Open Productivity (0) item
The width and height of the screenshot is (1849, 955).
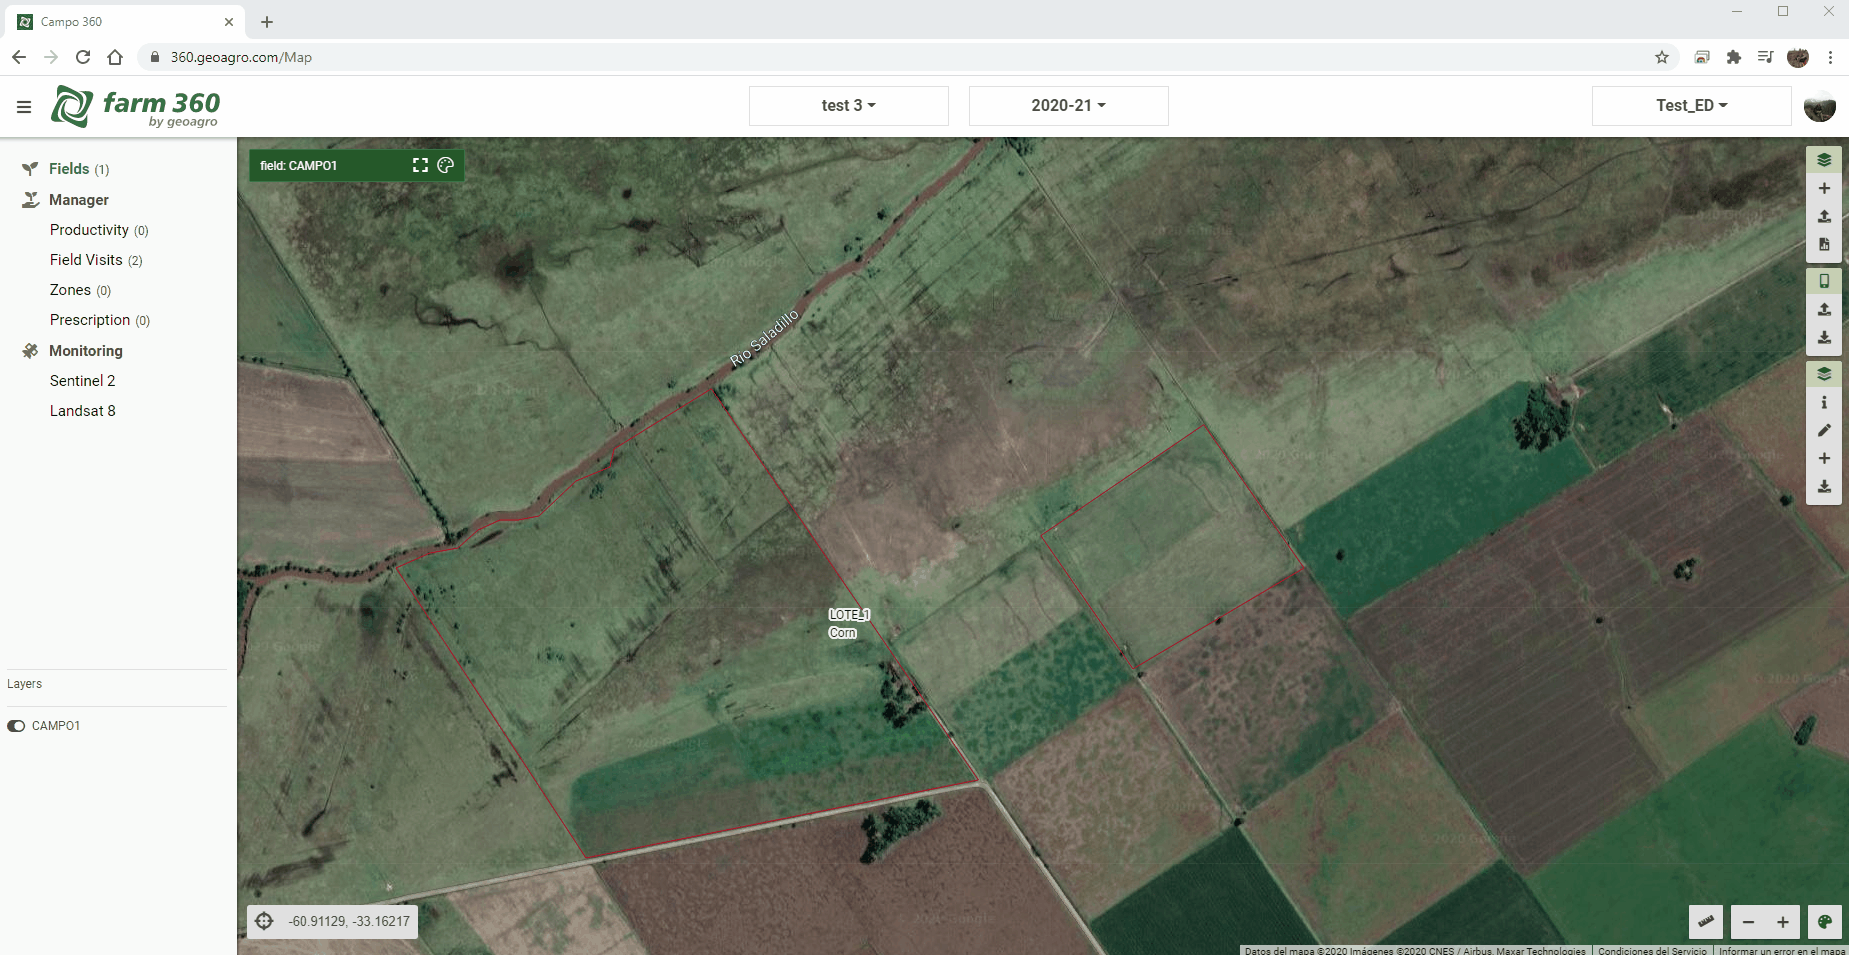tap(99, 230)
